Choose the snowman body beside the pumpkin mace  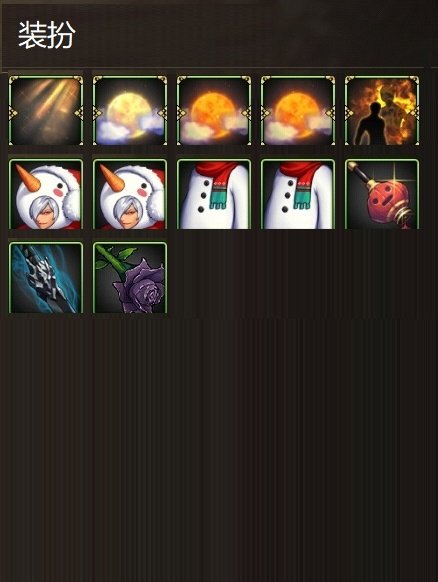pyautogui.click(x=298, y=194)
